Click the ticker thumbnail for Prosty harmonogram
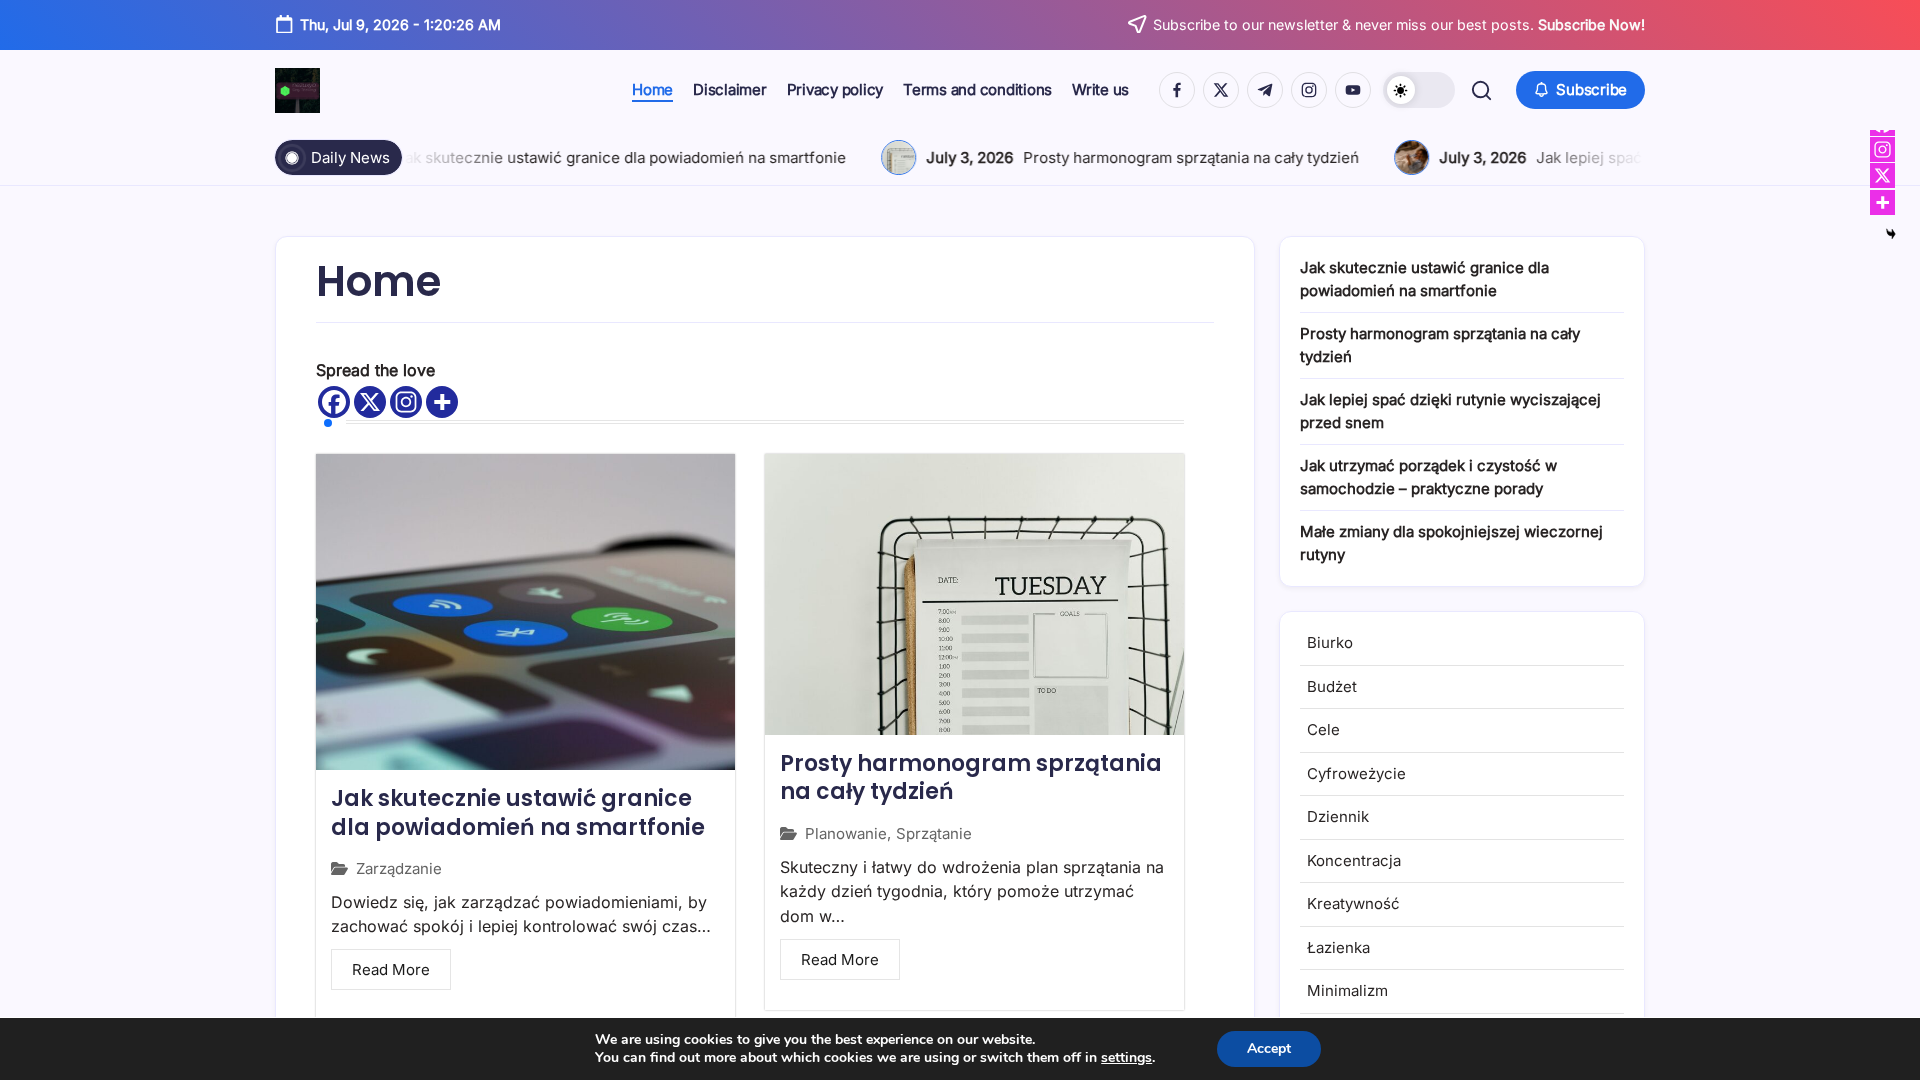The width and height of the screenshot is (1920, 1080). pos(898,157)
